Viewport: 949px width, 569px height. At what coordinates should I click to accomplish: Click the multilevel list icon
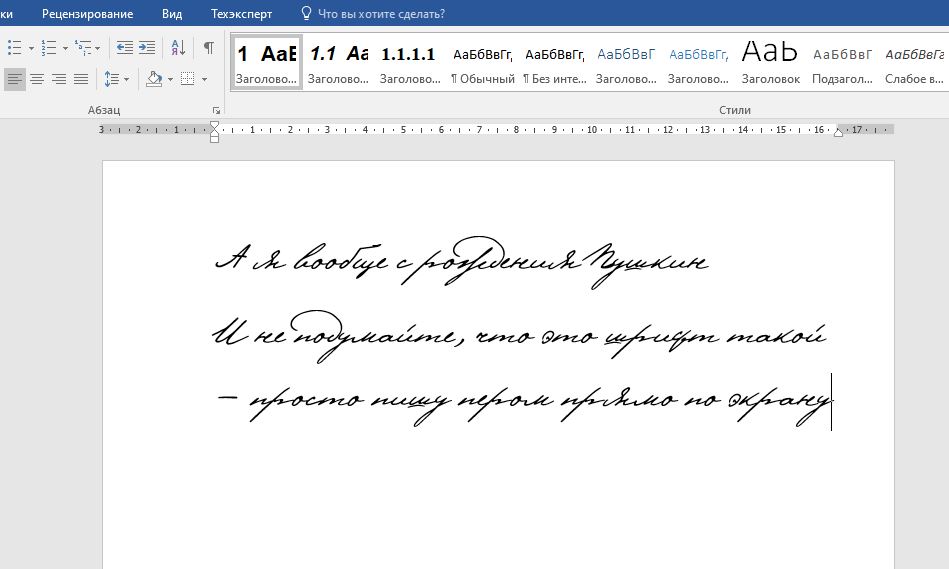(82, 47)
